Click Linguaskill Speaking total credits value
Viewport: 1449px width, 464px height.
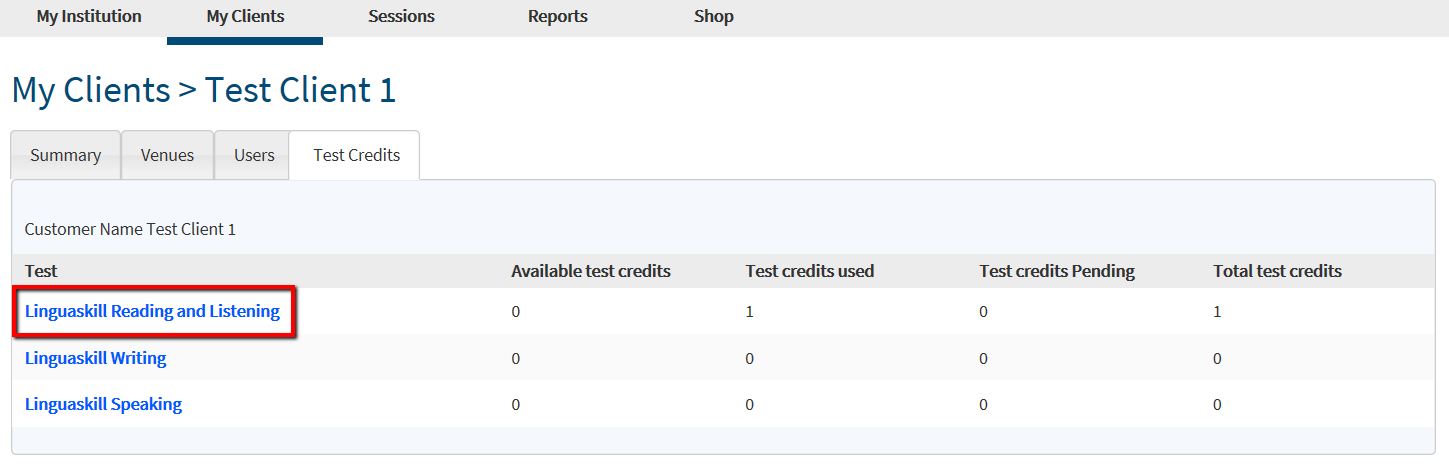(1217, 405)
